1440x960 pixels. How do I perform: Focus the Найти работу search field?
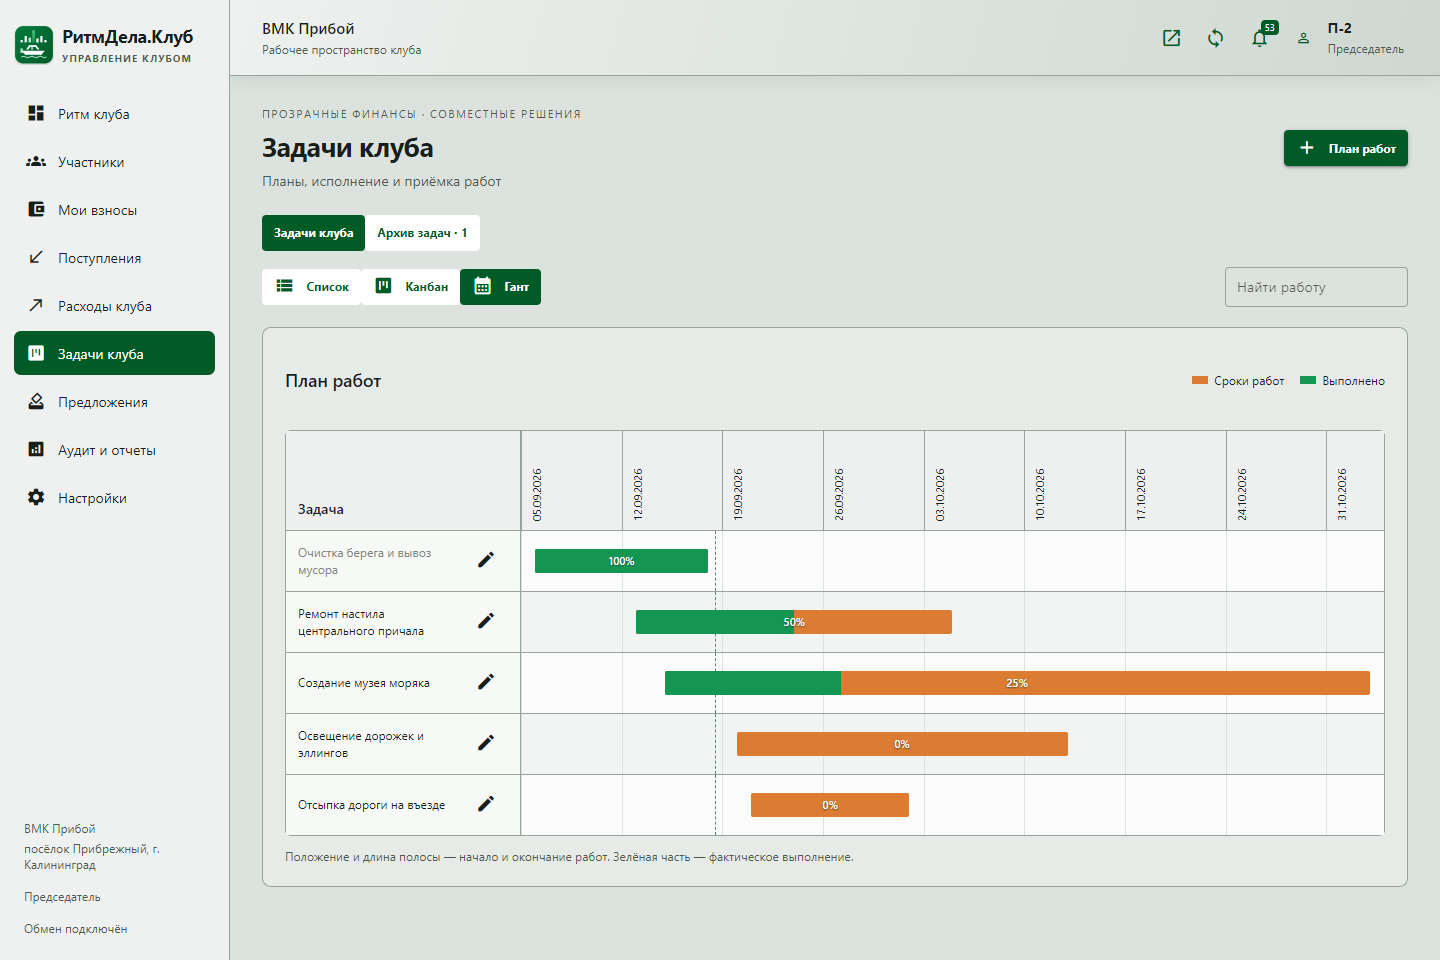[x=1316, y=287]
